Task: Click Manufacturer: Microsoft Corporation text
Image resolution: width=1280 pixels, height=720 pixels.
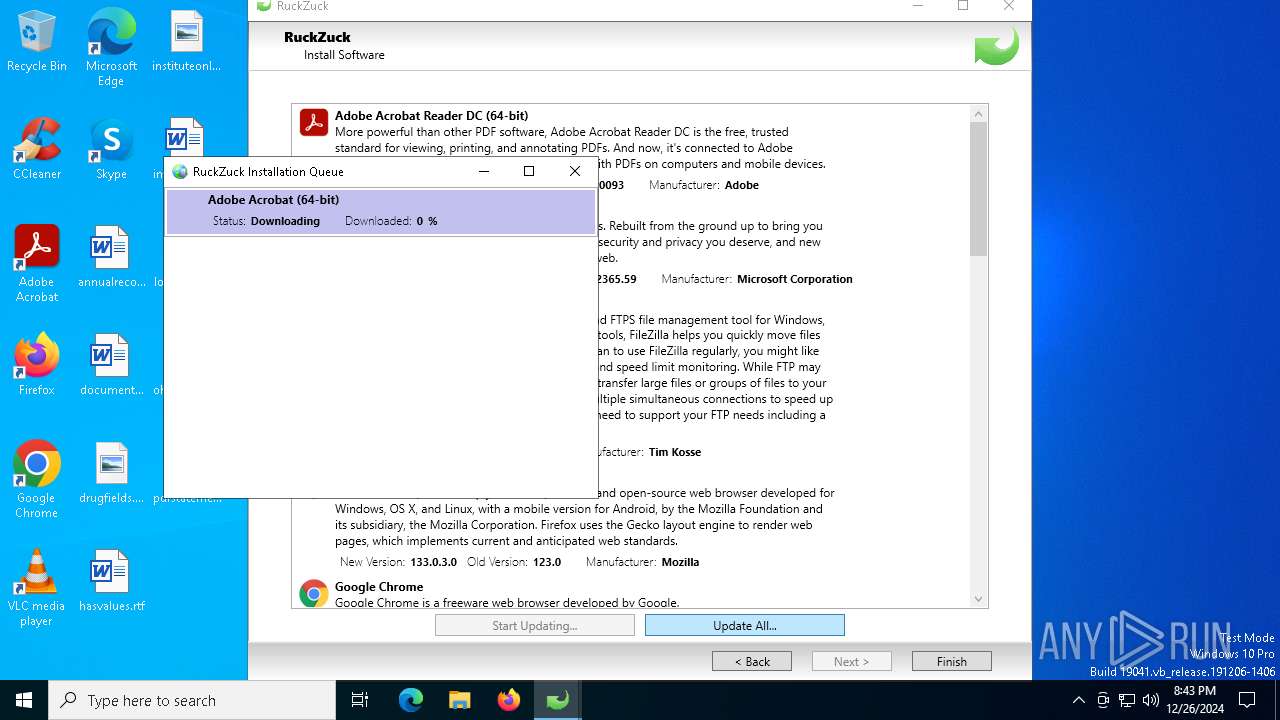Action: point(757,279)
